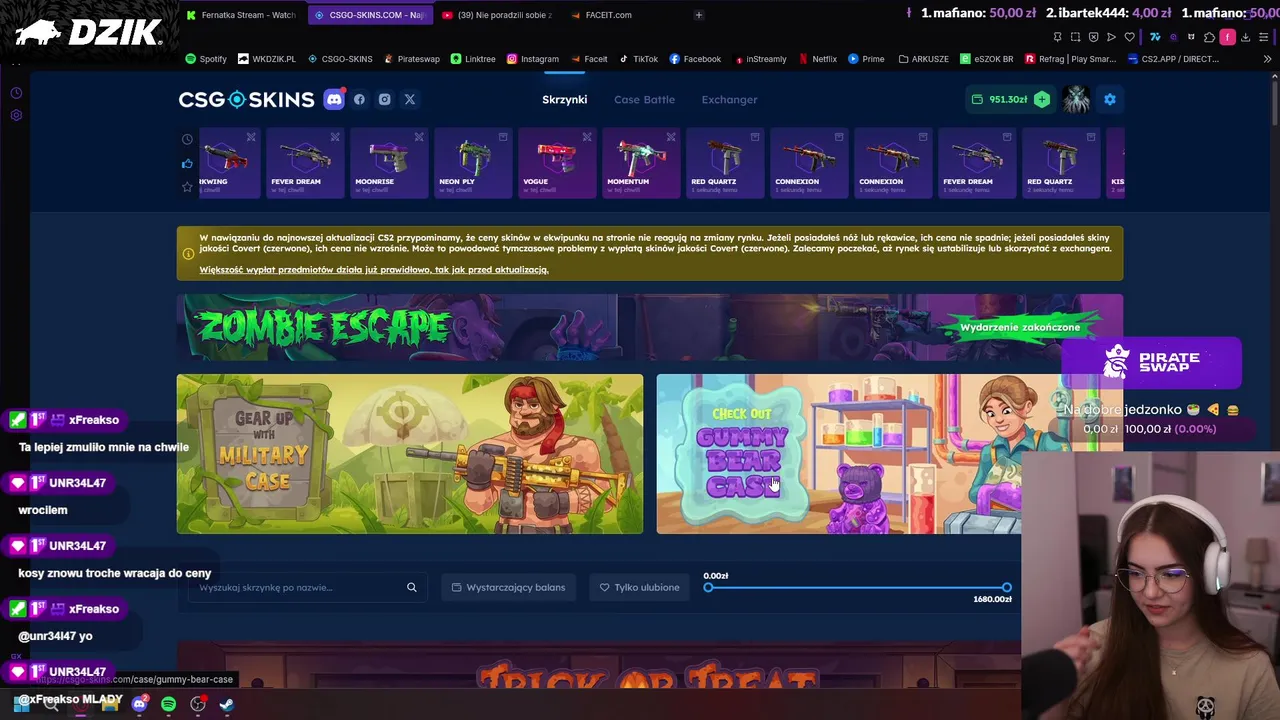Open Spotify from the Windows taskbar

(168, 704)
